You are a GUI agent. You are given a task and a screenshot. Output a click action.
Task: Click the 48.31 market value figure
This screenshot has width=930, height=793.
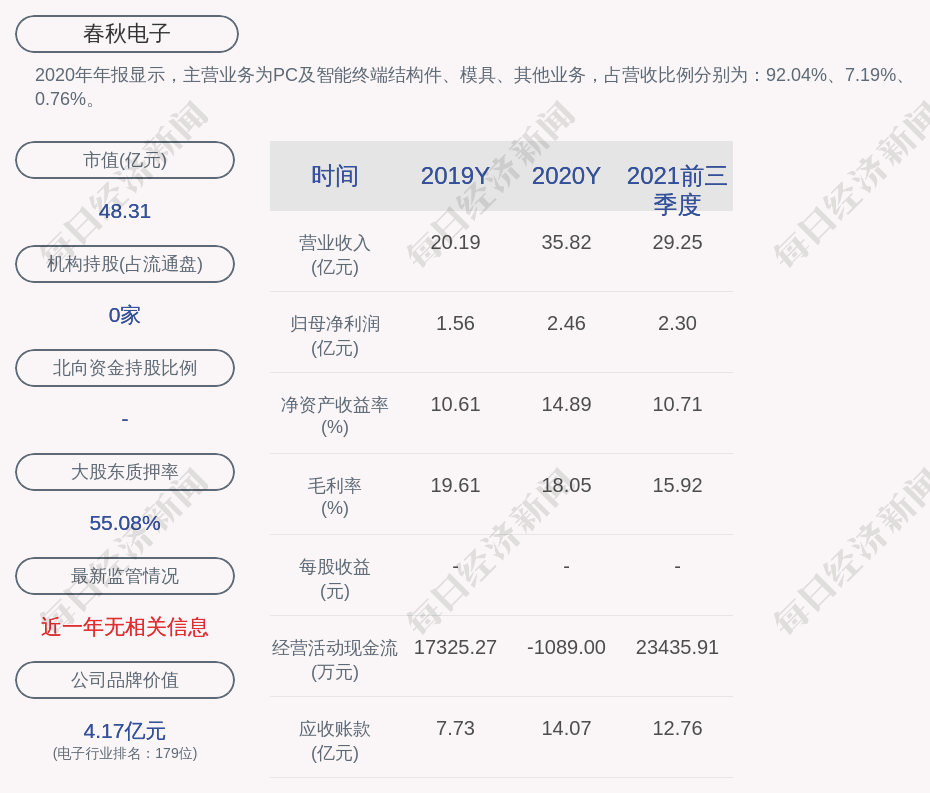(125, 211)
